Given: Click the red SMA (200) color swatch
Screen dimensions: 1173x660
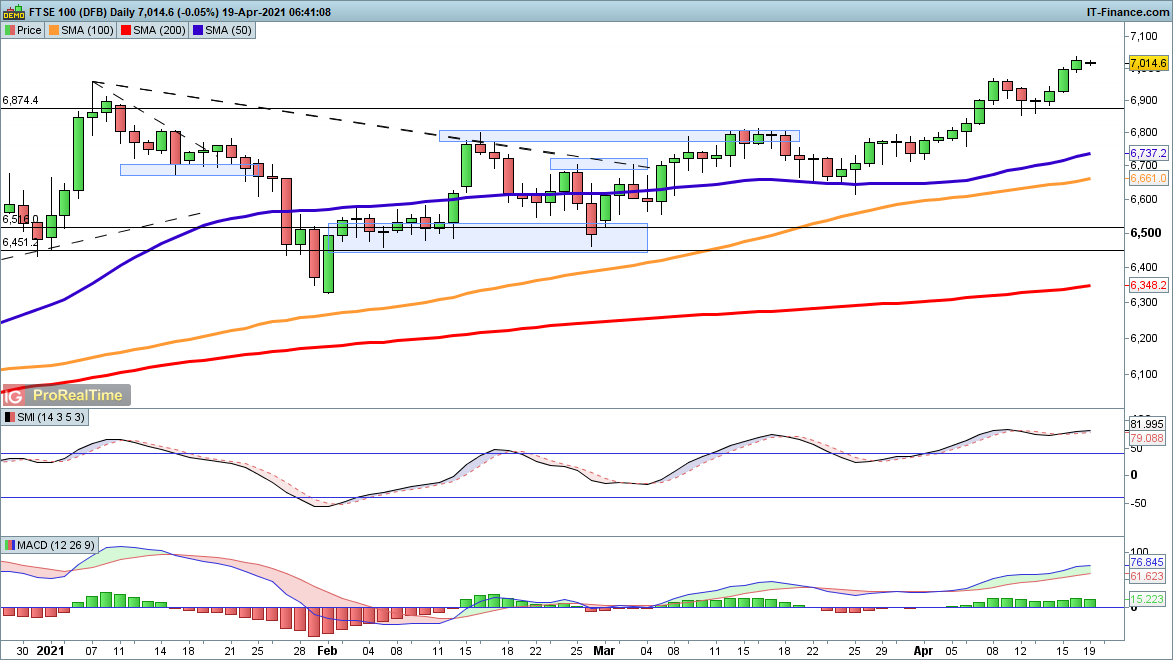Looking at the screenshot, I should pyautogui.click(x=128, y=30).
